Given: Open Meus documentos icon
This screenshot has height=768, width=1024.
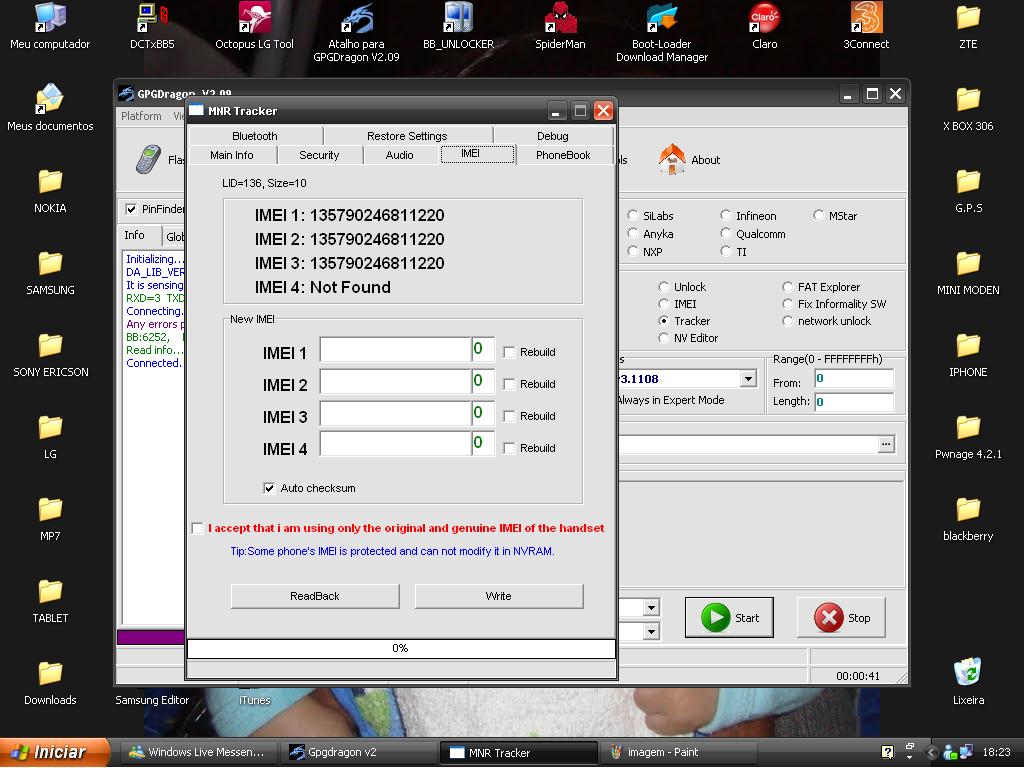Looking at the screenshot, I should [x=50, y=108].
